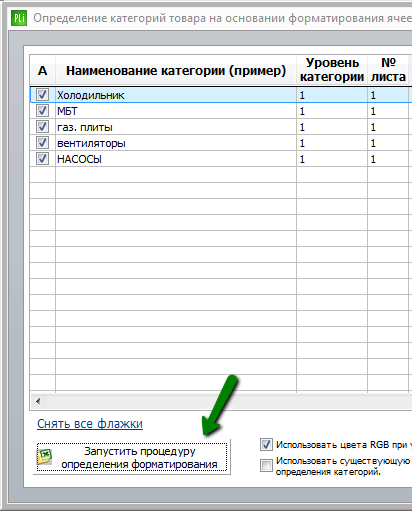Uncheck the МБТ row checkbox
The image size is (412, 511).
pyautogui.click(x=42, y=111)
